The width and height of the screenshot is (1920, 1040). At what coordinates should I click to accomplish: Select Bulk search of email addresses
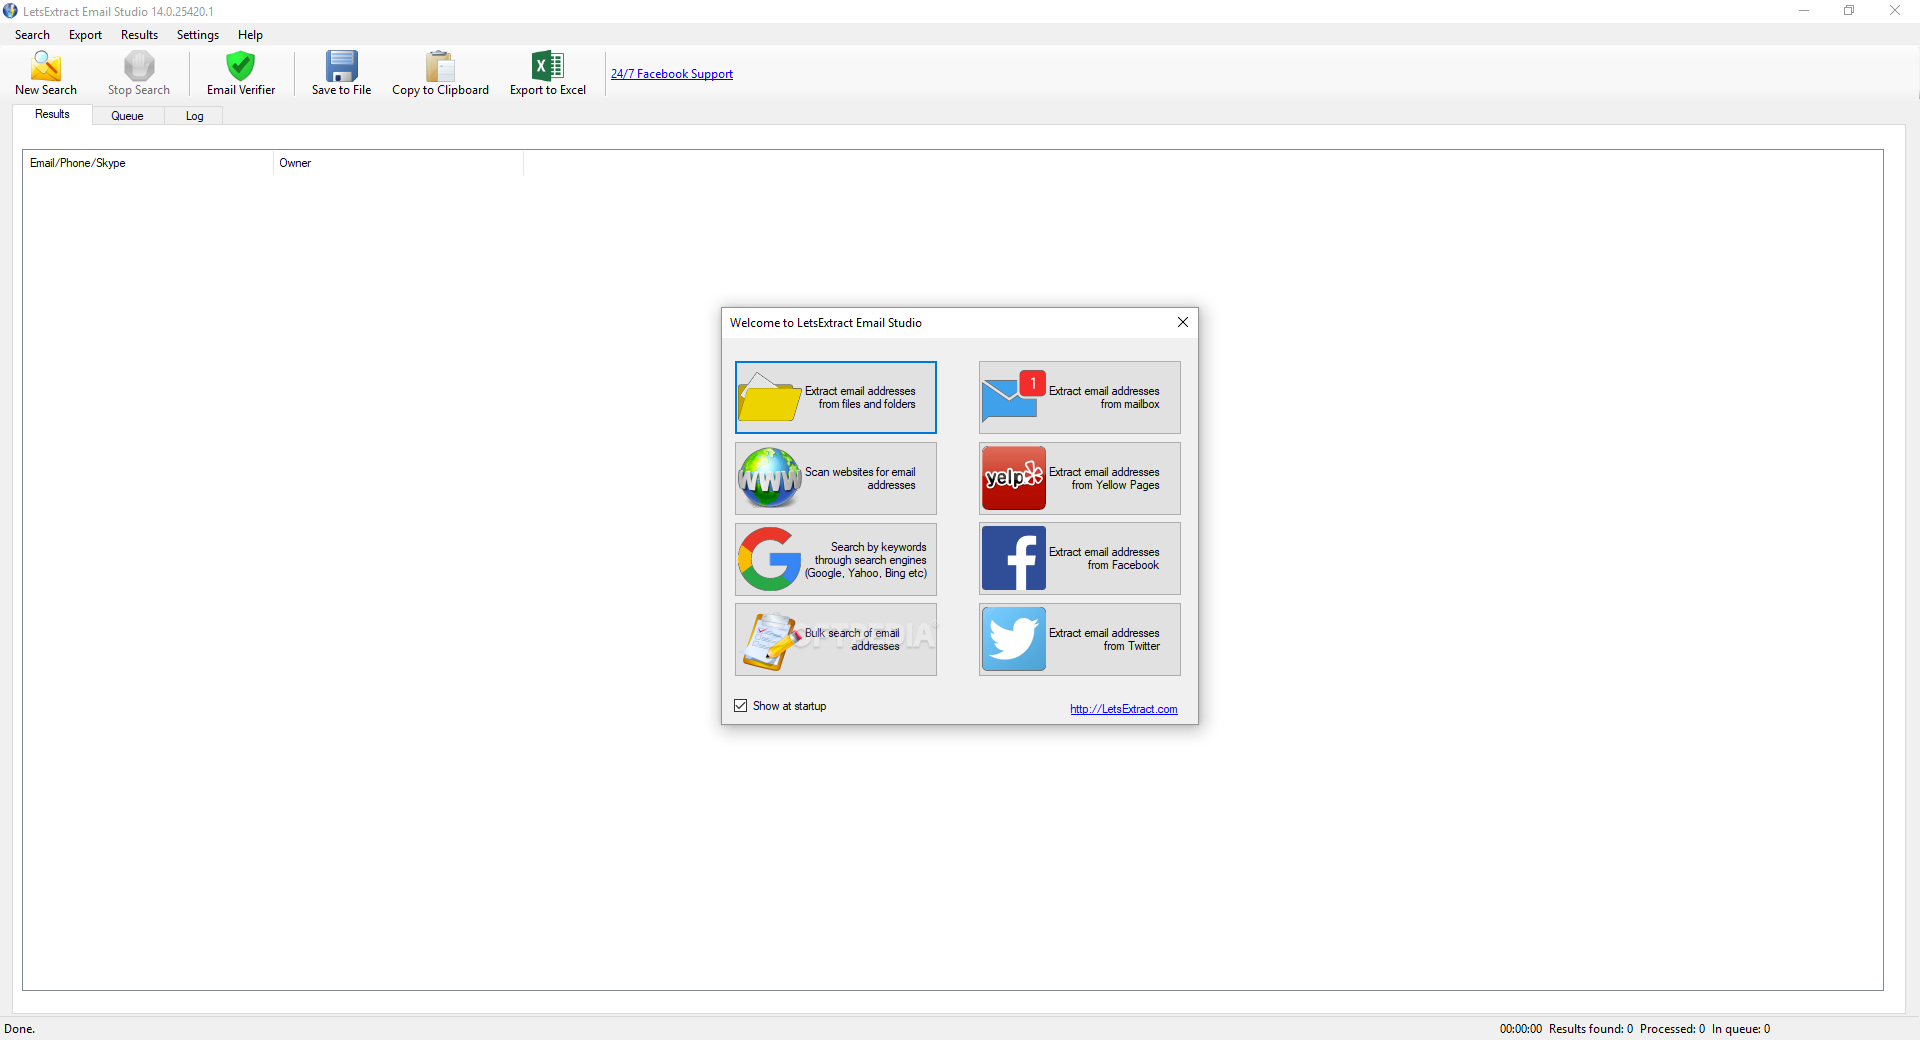836,640
